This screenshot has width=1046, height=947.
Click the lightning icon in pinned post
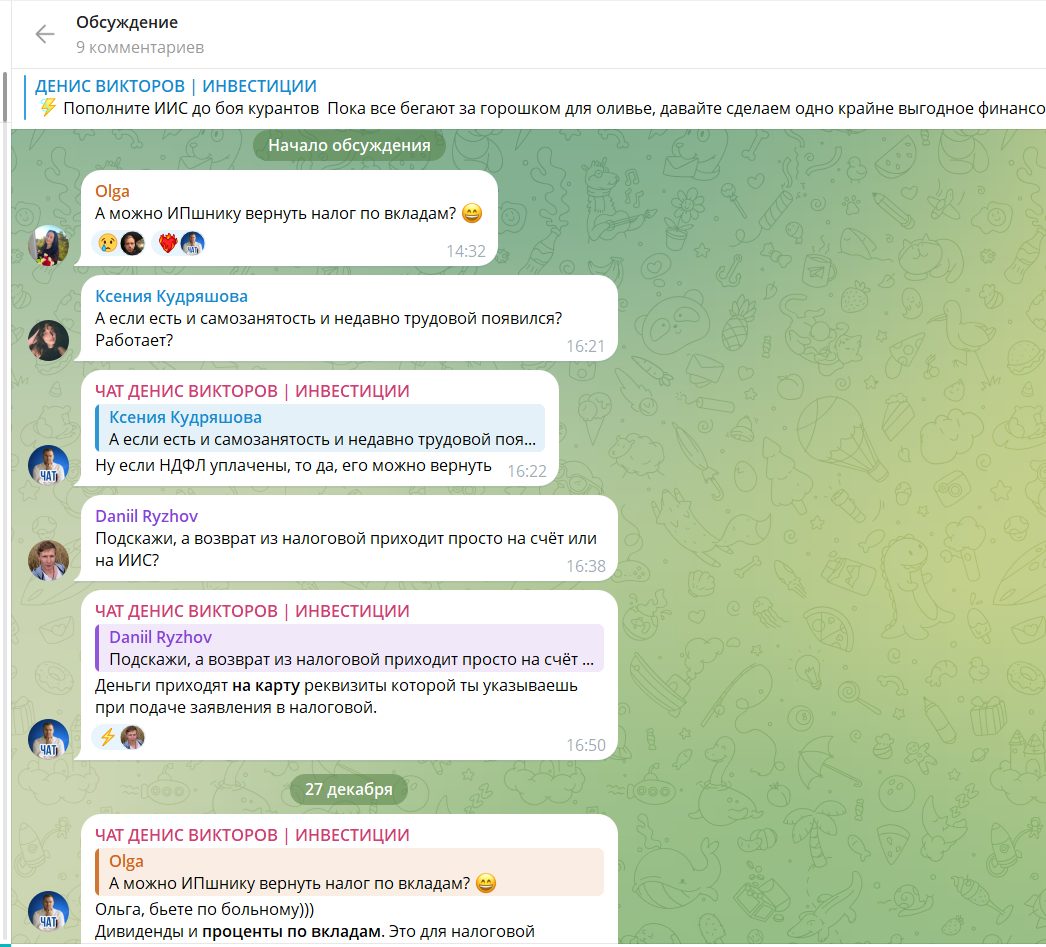(x=47, y=107)
